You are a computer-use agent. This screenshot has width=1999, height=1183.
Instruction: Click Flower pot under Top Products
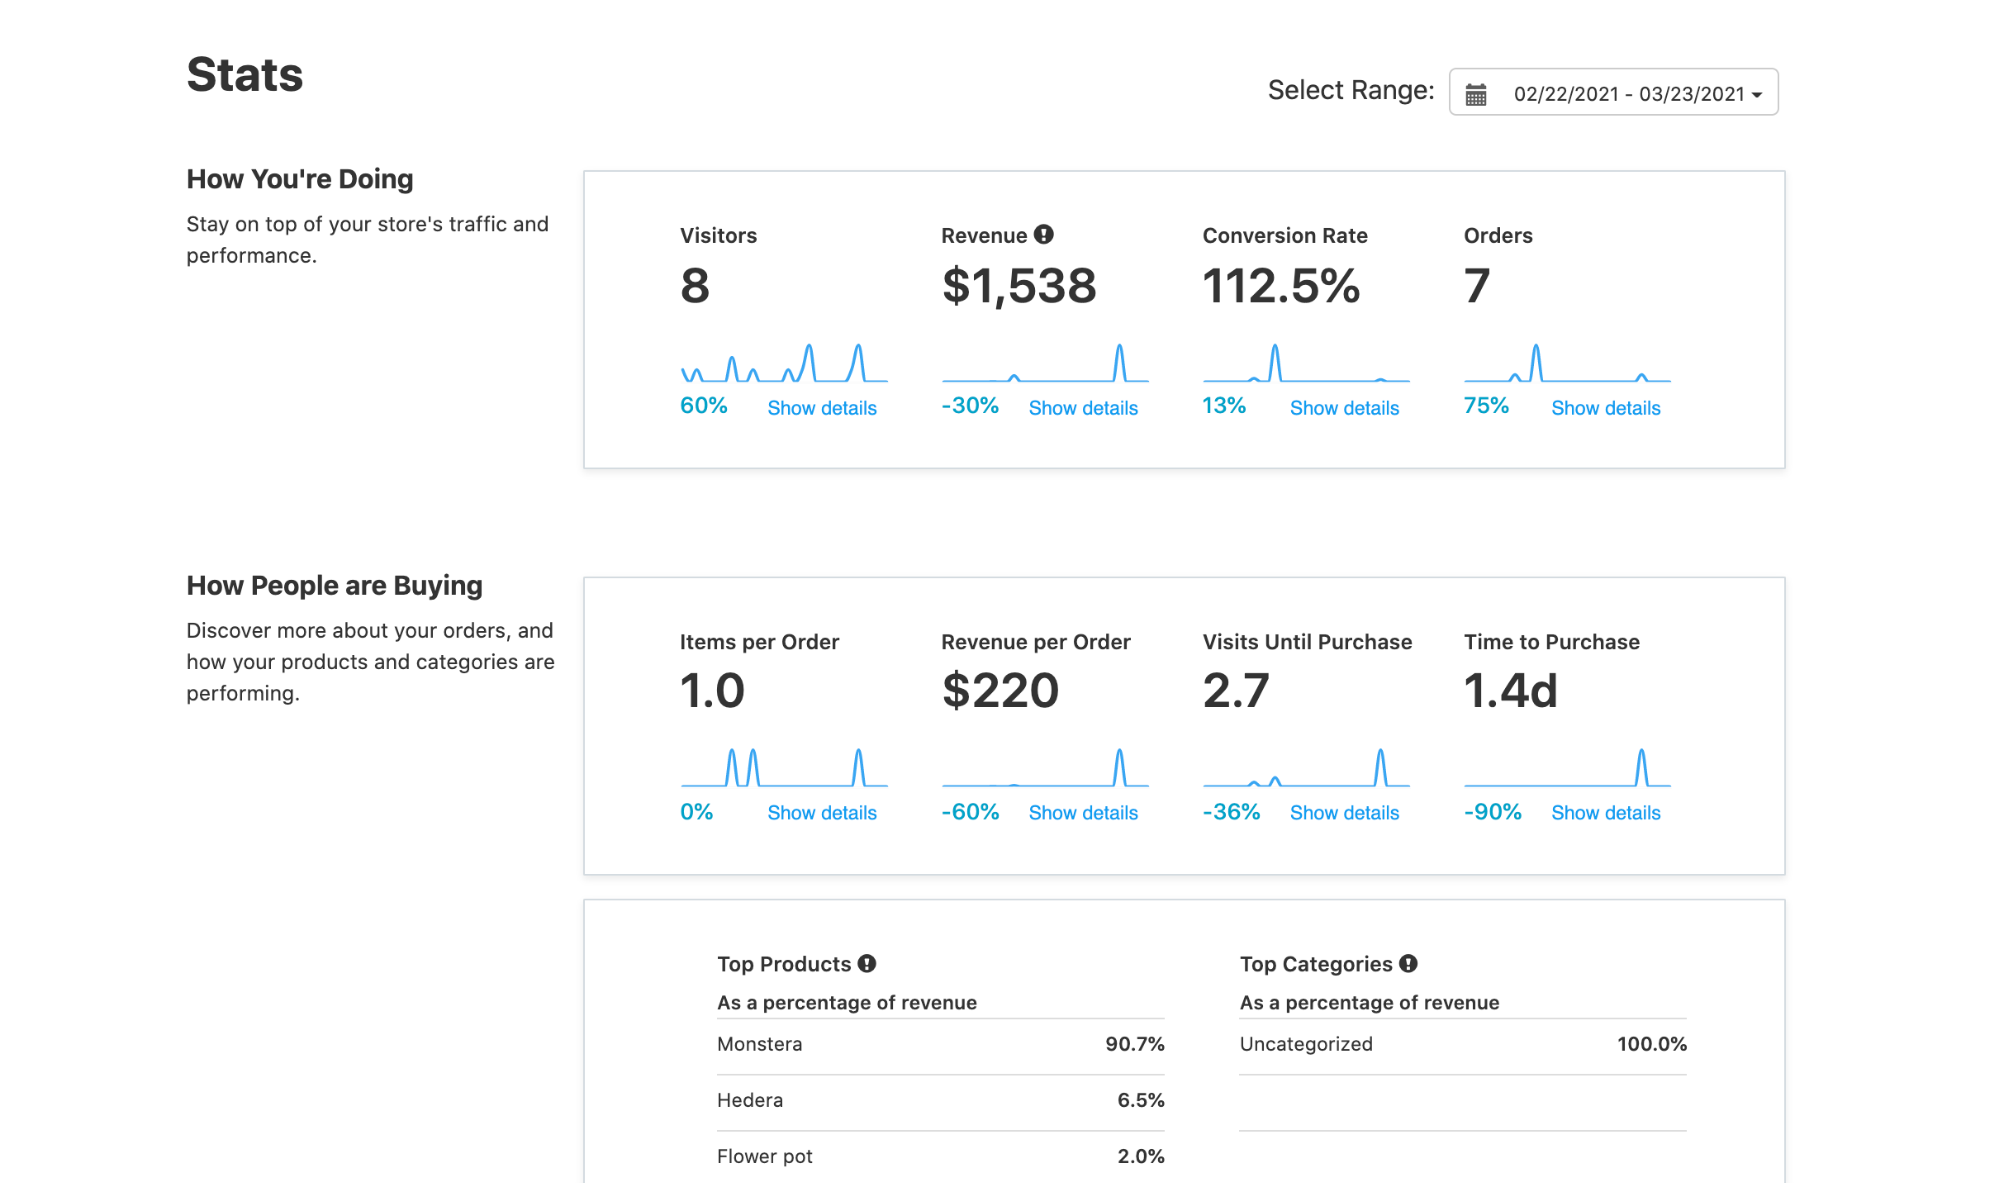point(940,1156)
